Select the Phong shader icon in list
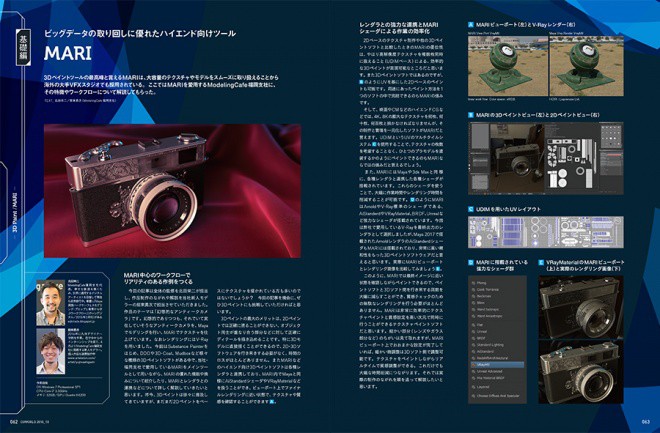 pyautogui.click(x=474, y=283)
